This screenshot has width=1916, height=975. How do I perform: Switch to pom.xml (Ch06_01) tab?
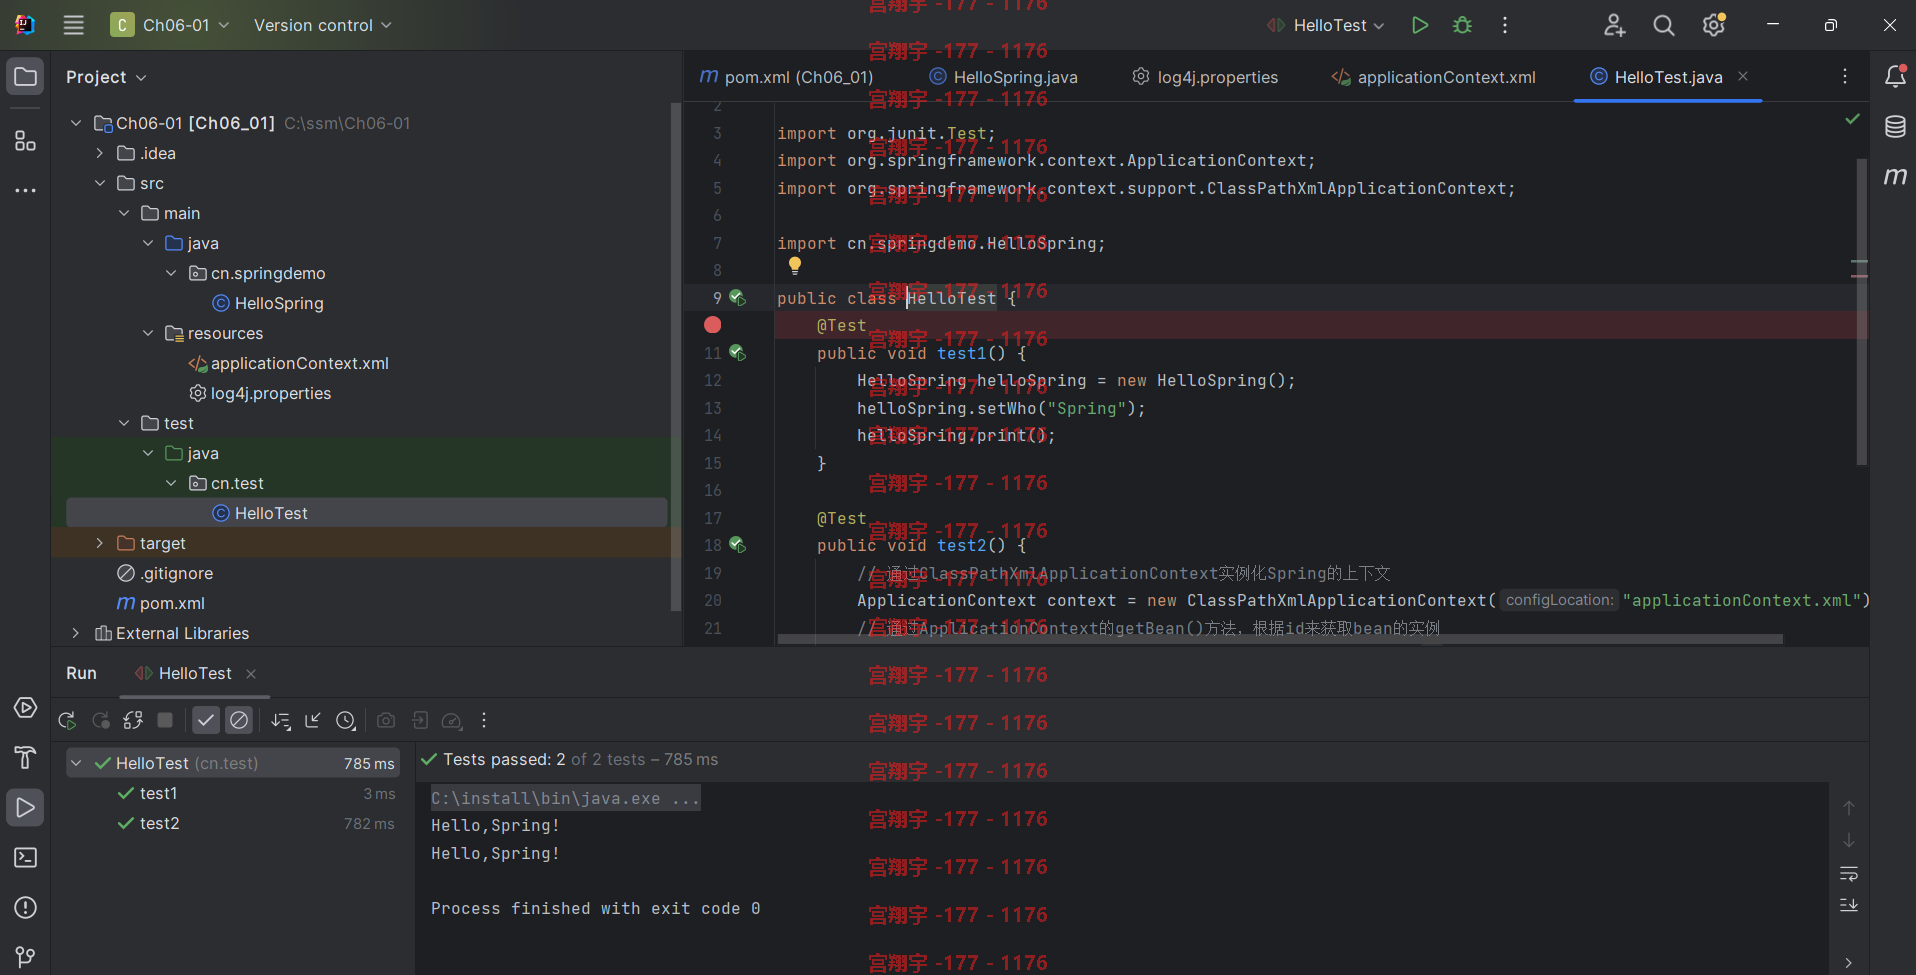(786, 77)
